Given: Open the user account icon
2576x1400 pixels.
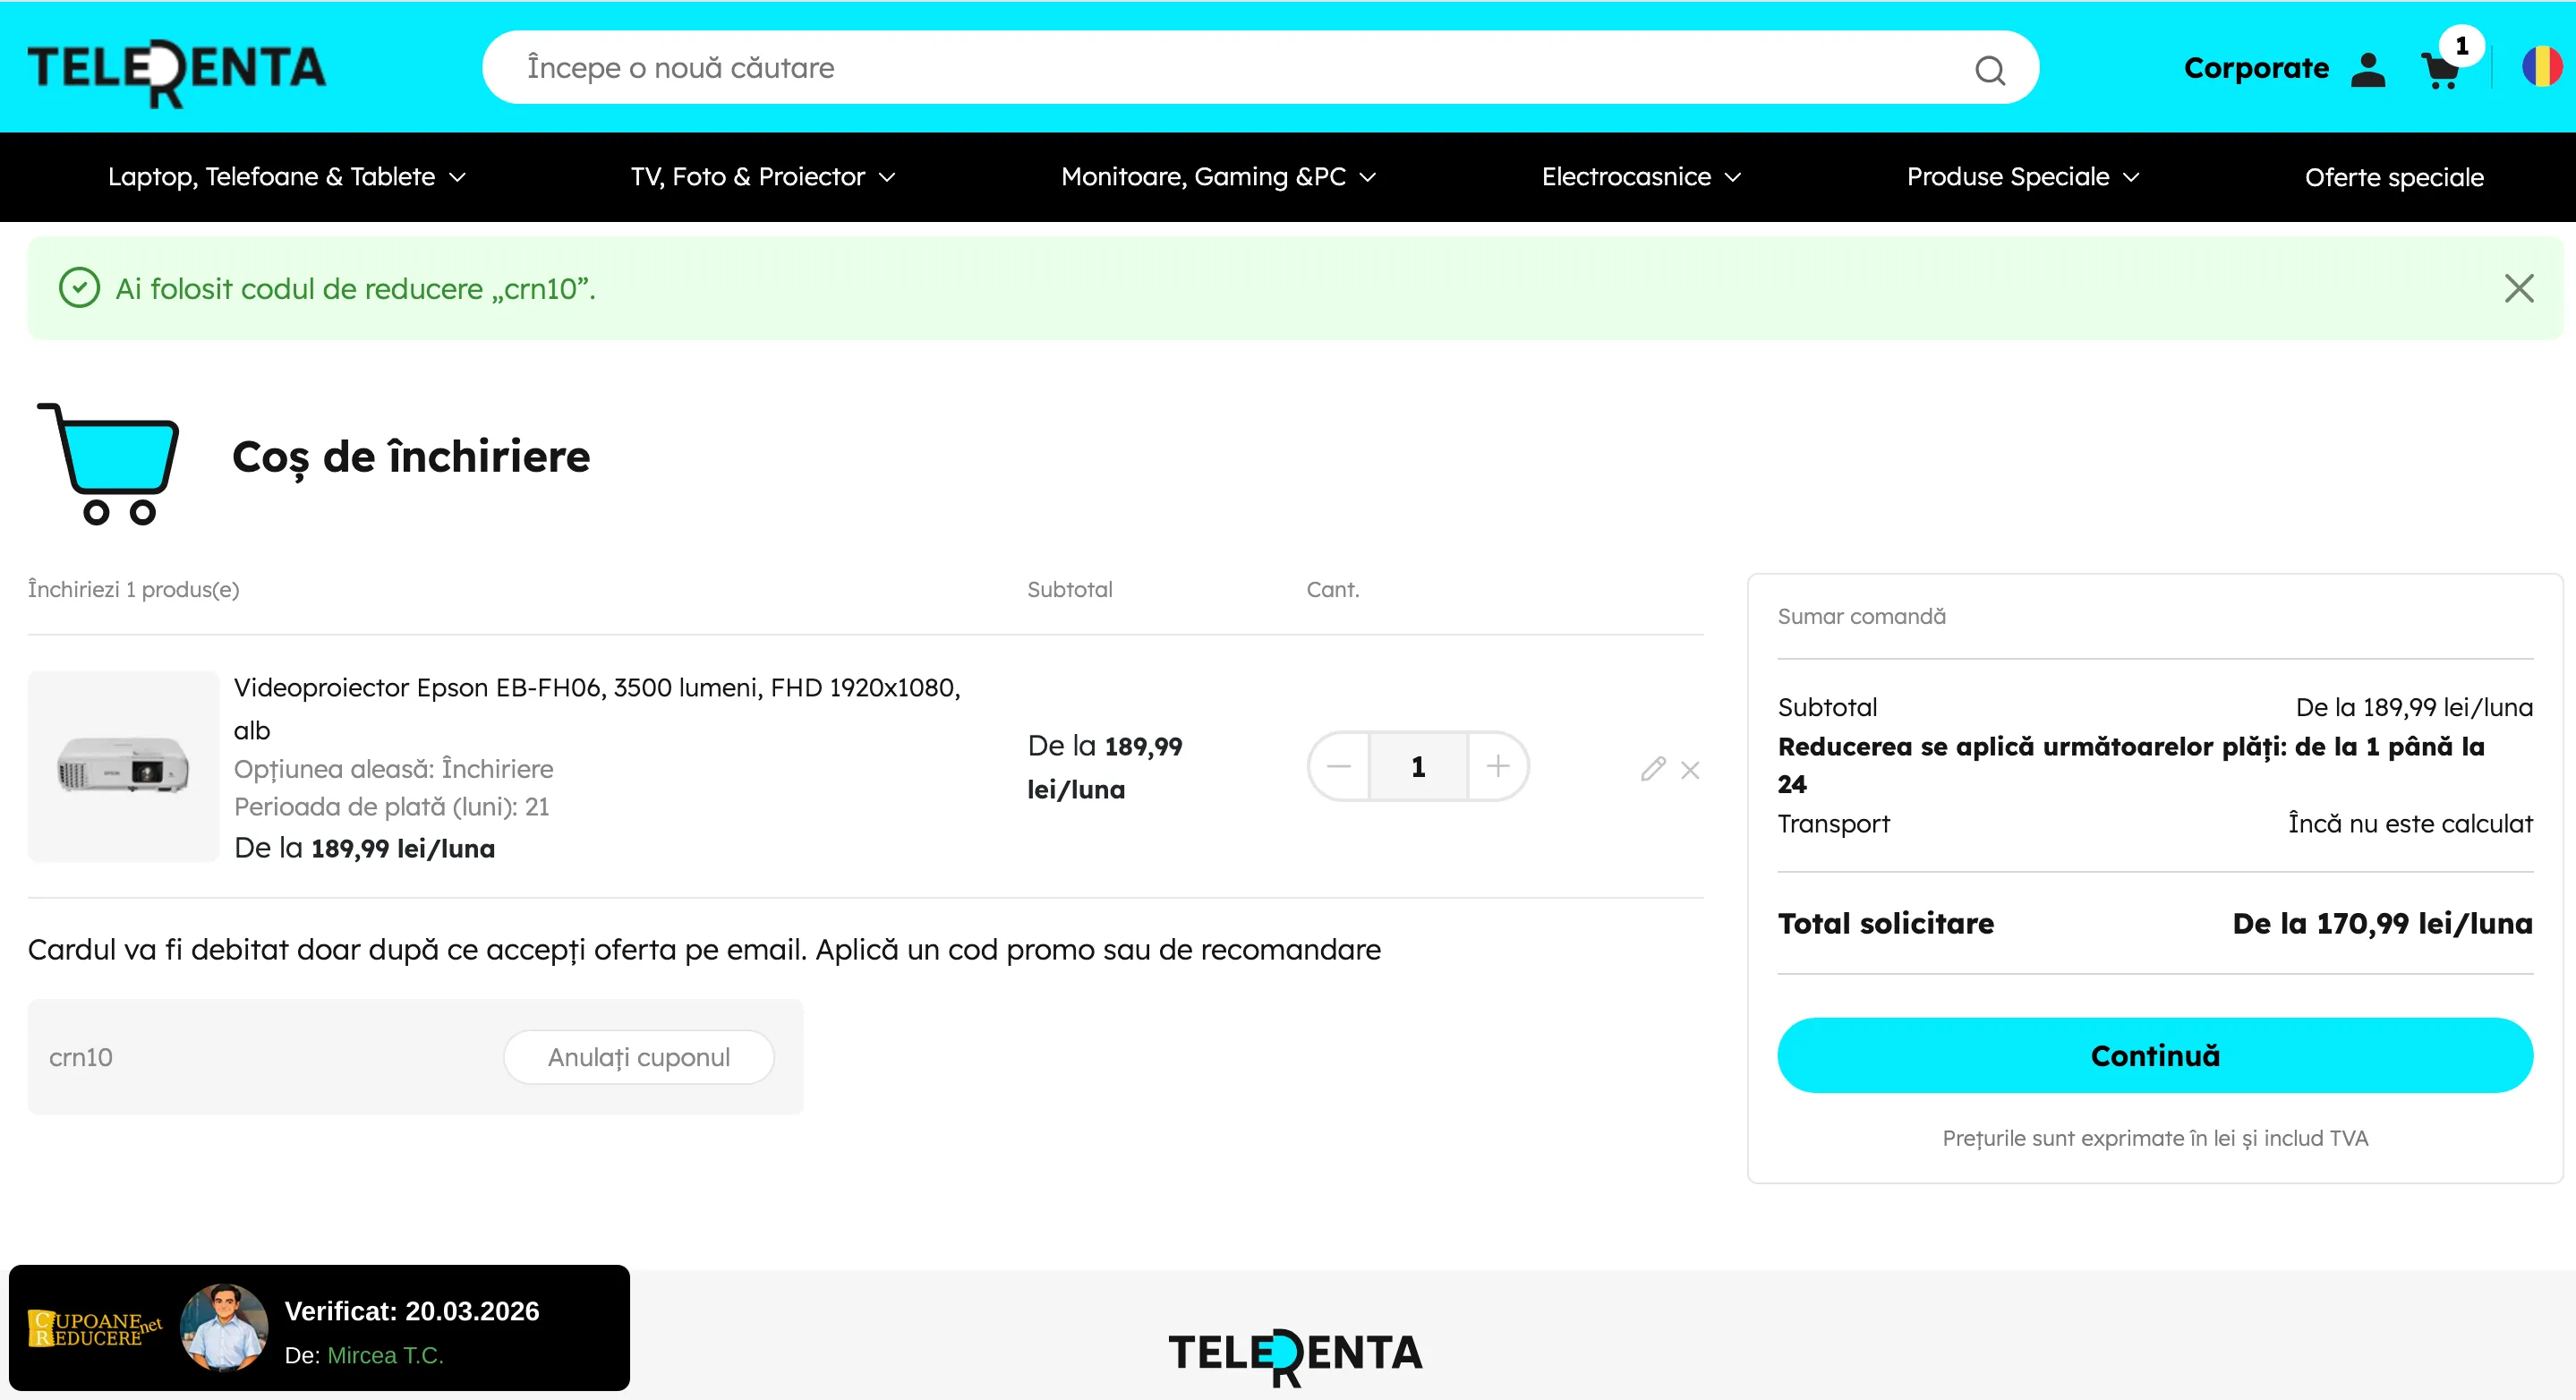Looking at the screenshot, I should [2367, 69].
